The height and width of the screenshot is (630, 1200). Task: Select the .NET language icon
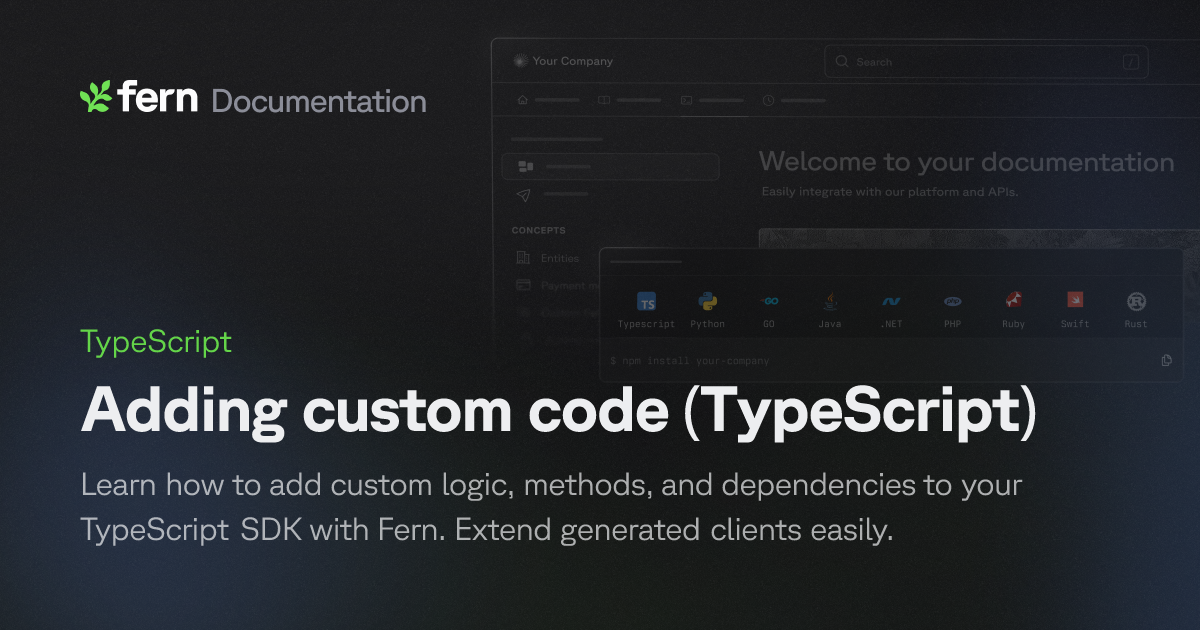[891, 301]
